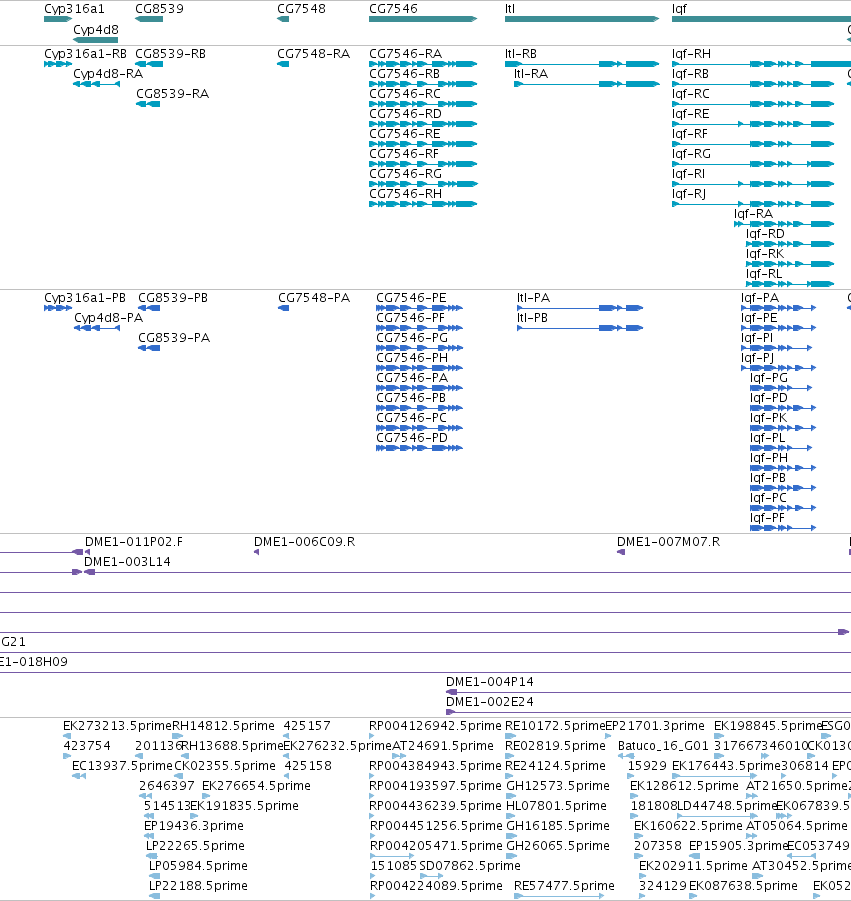Click the Cyp4d8 gene bar

click(x=95, y=40)
